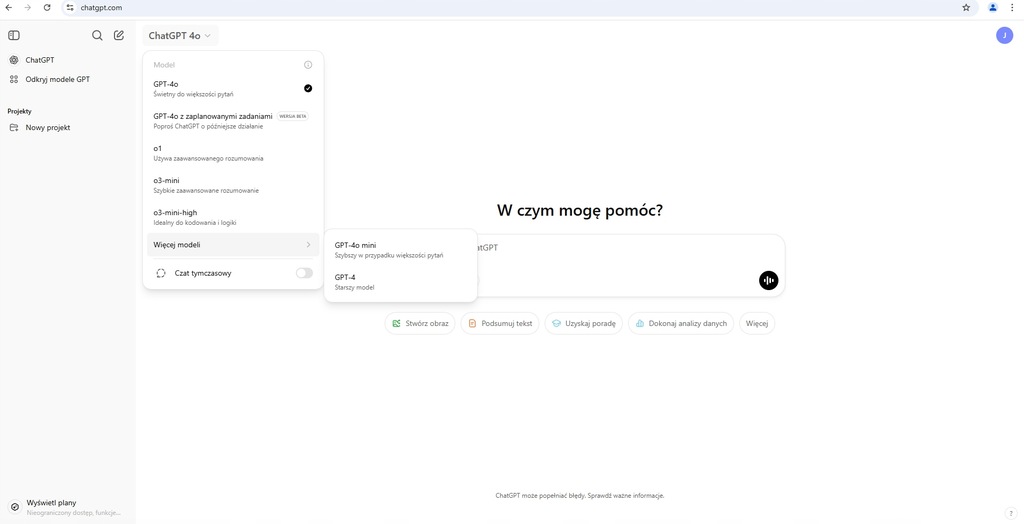Open the ChatGPT 4o model dropdown
The height and width of the screenshot is (524, 1024).
click(180, 35)
